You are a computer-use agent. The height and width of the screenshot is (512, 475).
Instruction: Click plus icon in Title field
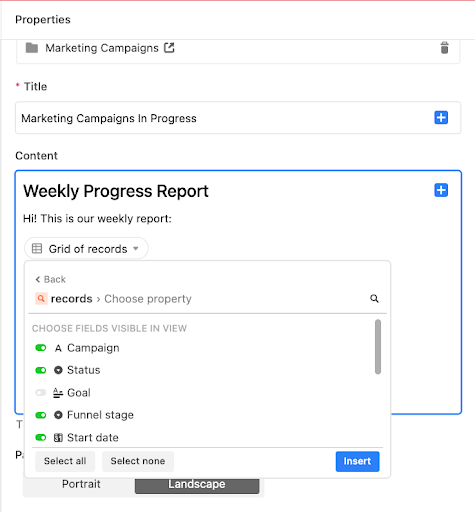(441, 118)
